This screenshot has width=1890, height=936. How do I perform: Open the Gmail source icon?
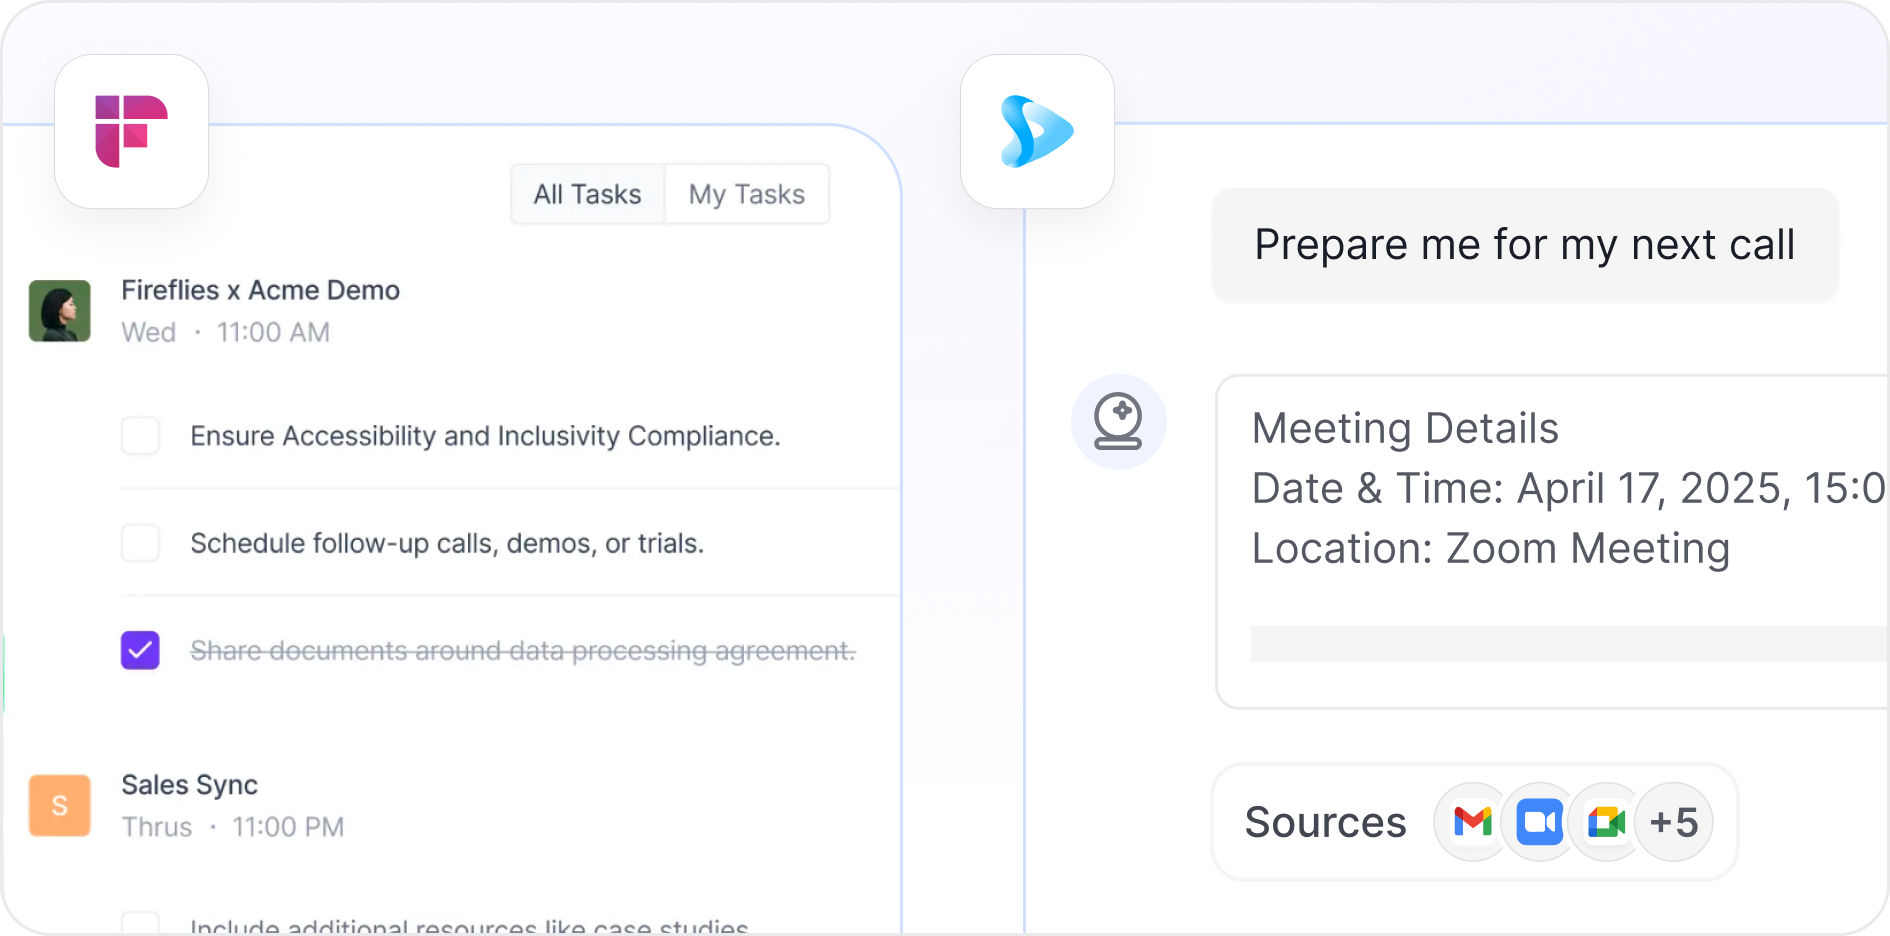(1472, 822)
